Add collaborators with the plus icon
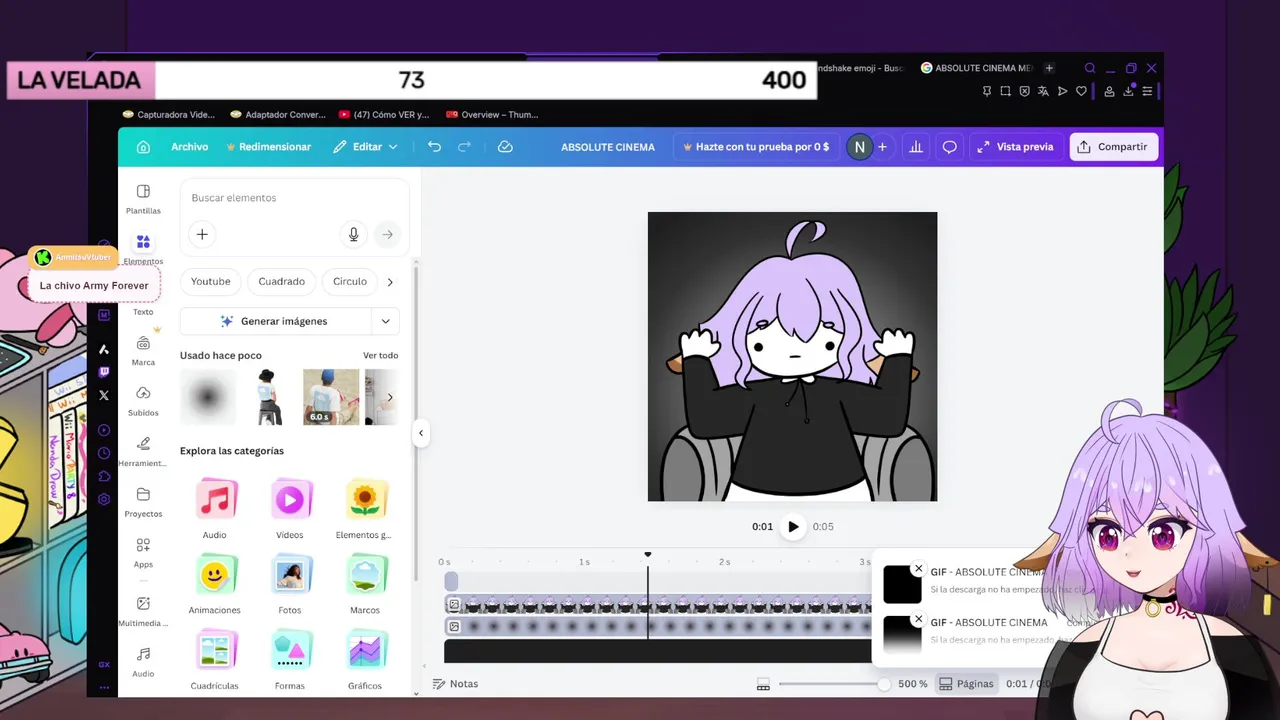The width and height of the screenshot is (1280, 720). pyautogui.click(x=882, y=147)
